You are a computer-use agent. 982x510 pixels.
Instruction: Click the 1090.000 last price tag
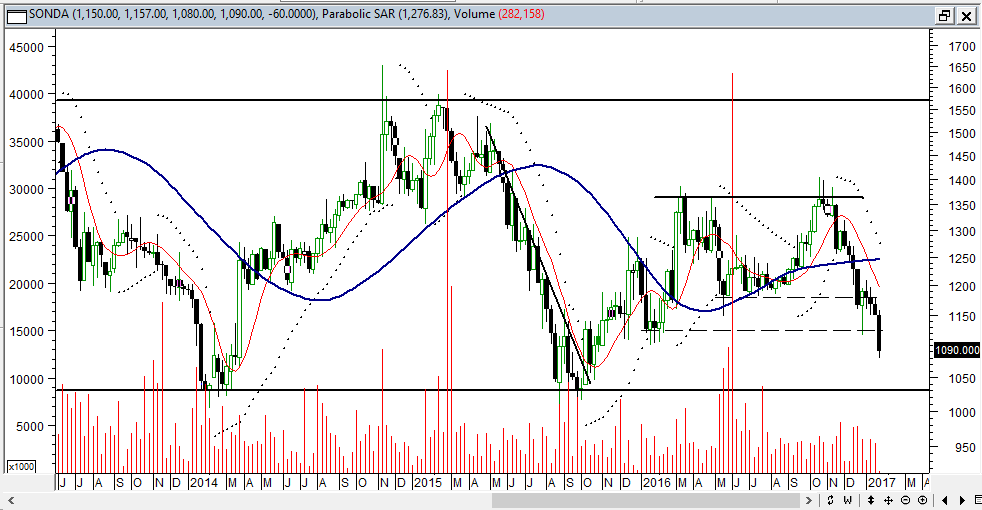point(956,350)
